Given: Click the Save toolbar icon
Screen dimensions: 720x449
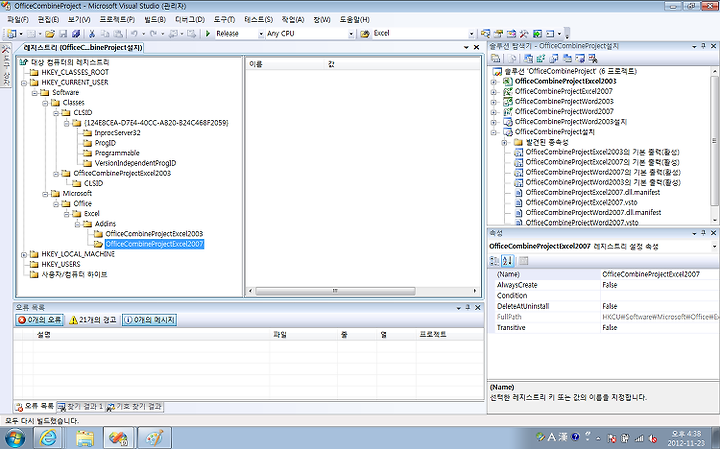Looking at the screenshot, I should pyautogui.click(x=63, y=34).
